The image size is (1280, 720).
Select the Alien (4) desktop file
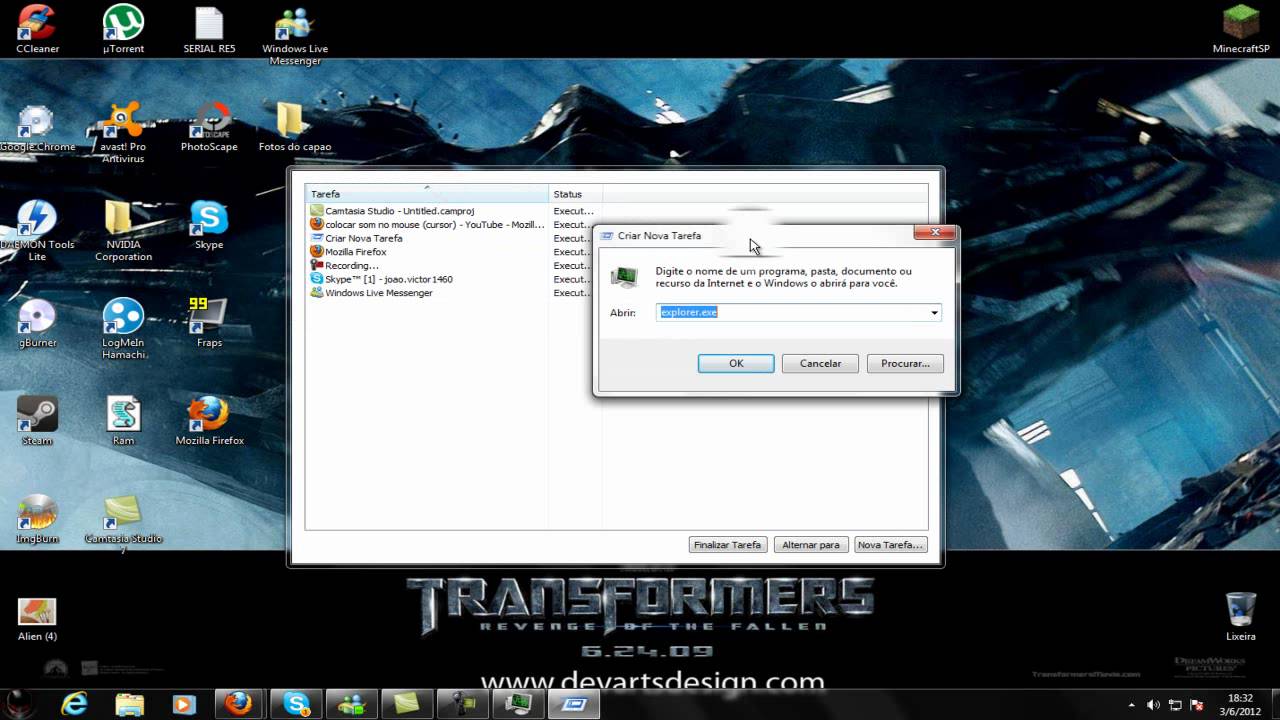[37, 618]
